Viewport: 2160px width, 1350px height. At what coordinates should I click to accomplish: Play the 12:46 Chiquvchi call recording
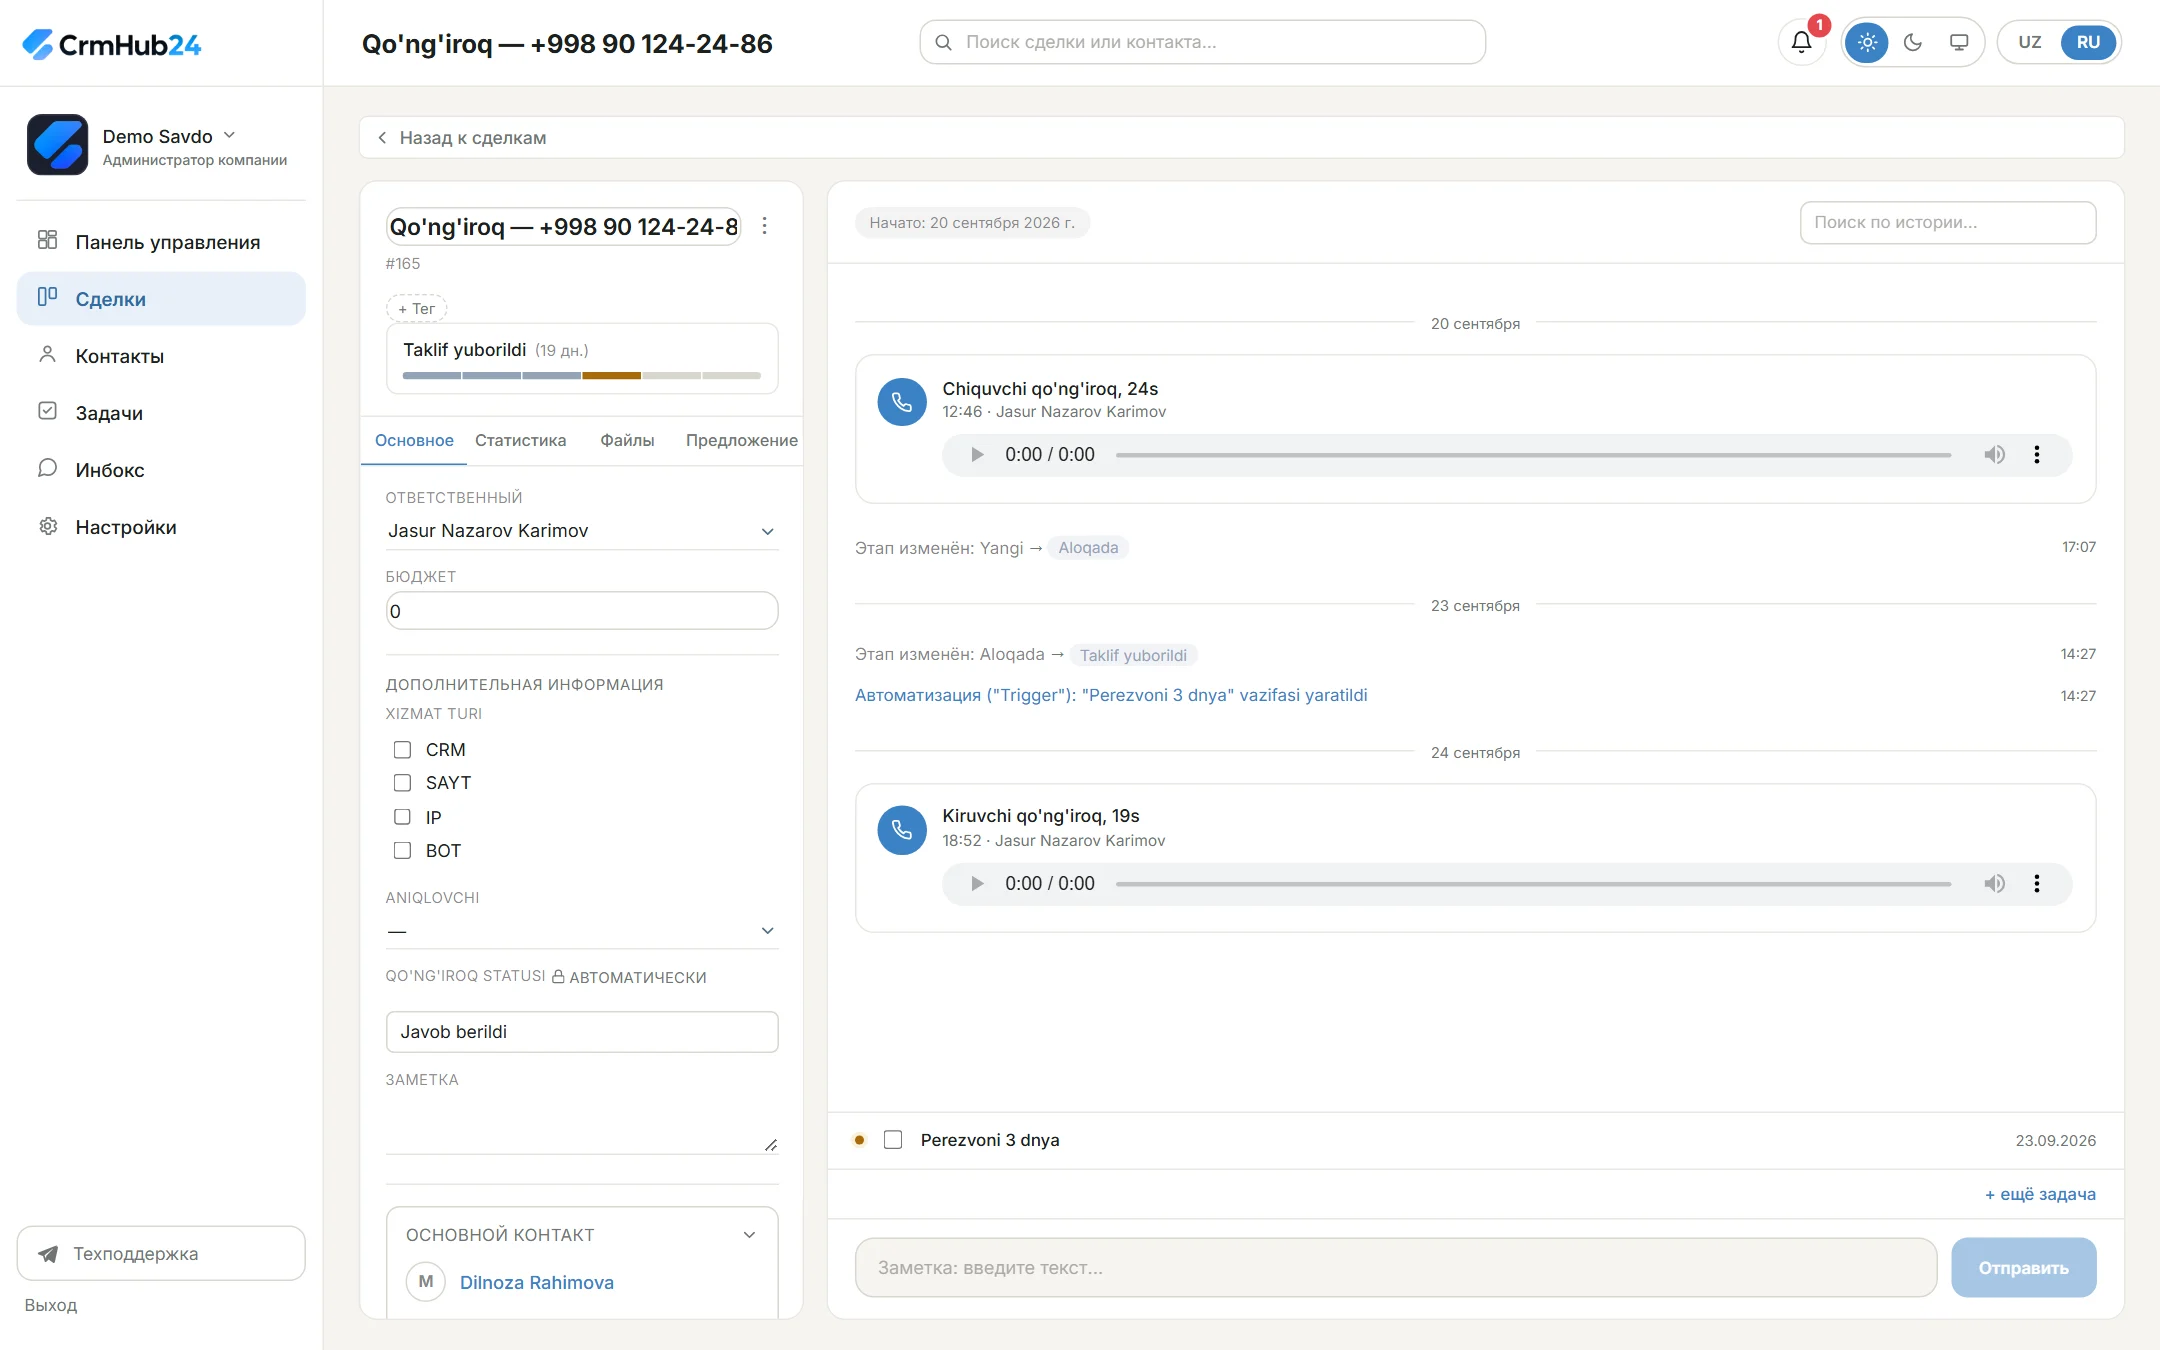977,455
